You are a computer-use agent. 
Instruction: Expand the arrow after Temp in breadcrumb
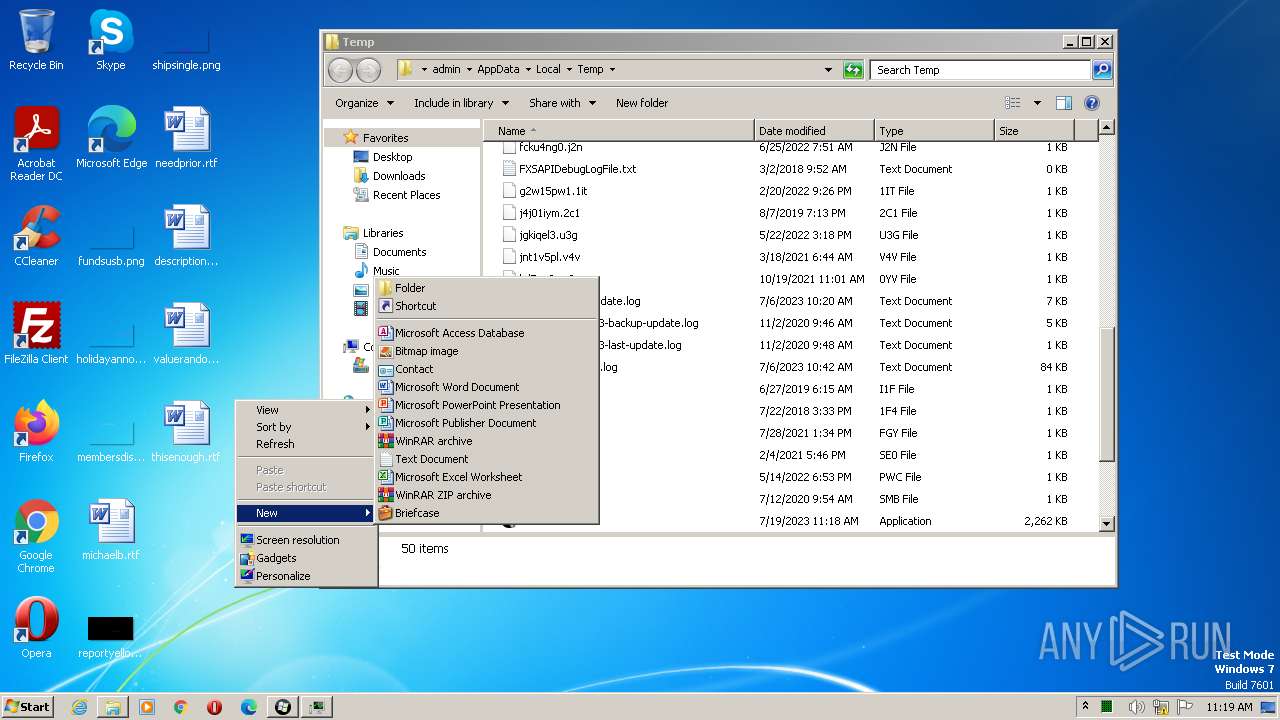(x=612, y=70)
